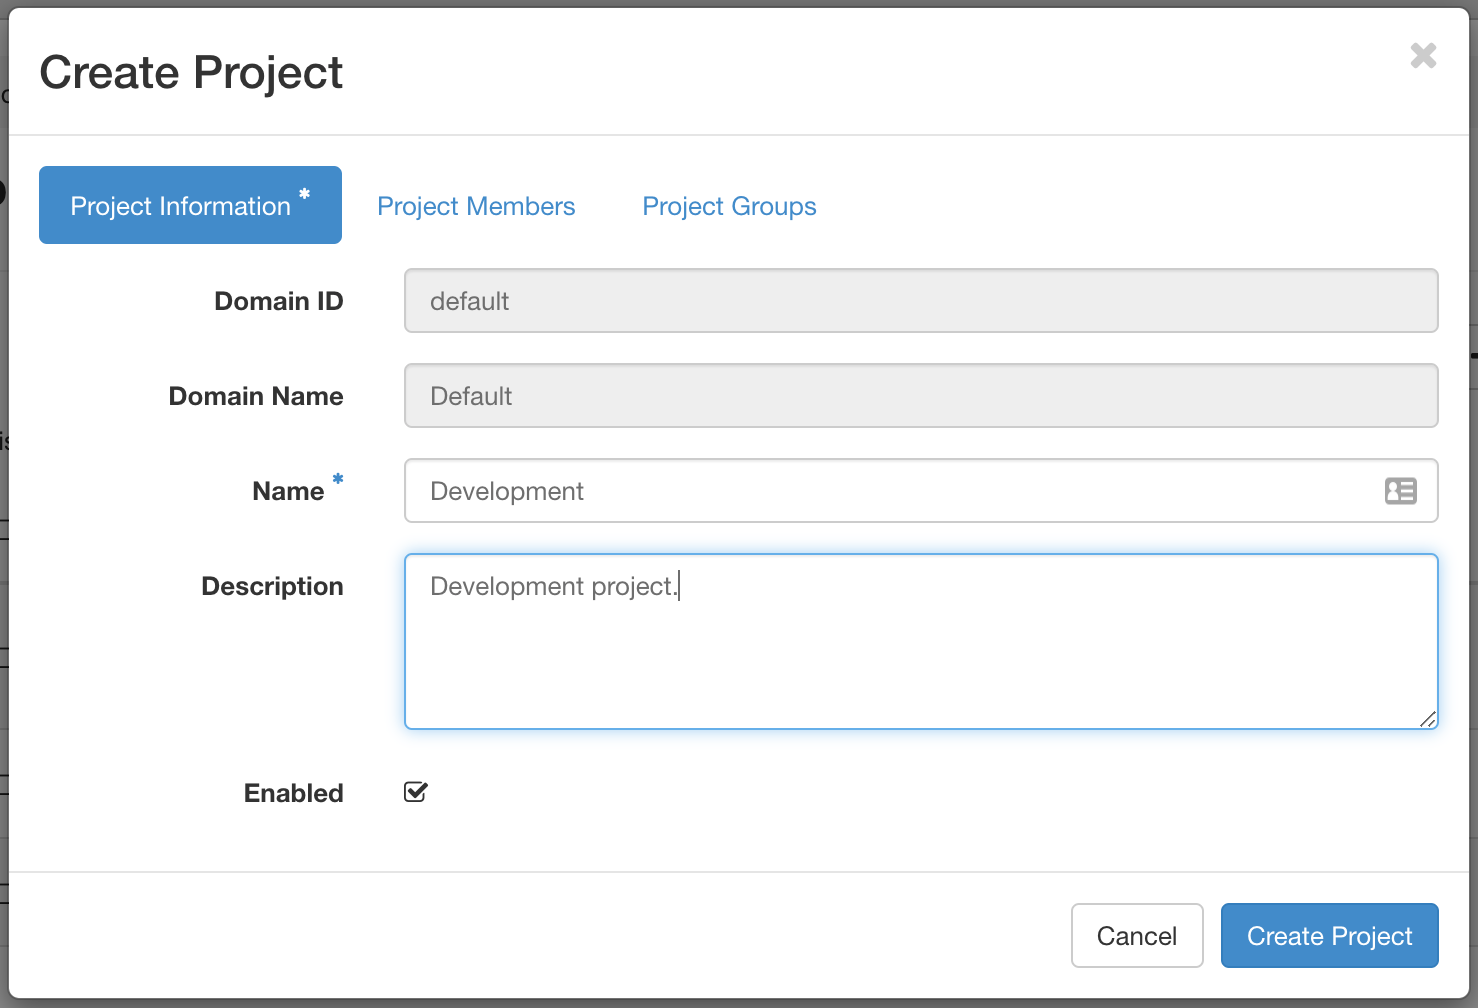Viewport: 1478px width, 1008px height.
Task: Click the resize handle of the Description textarea
Action: tap(1428, 719)
